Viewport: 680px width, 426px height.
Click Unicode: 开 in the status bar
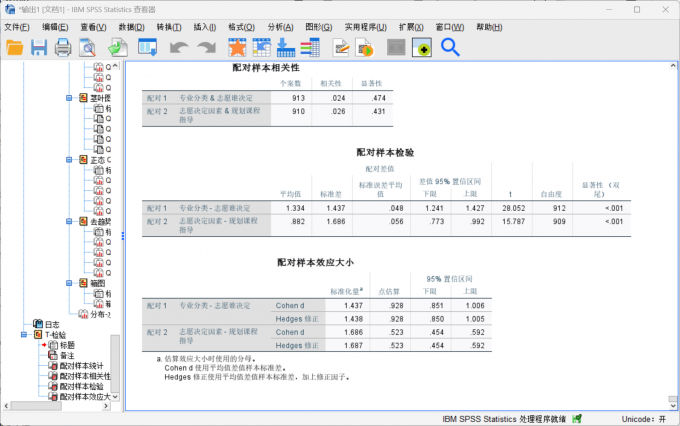[x=644, y=419]
